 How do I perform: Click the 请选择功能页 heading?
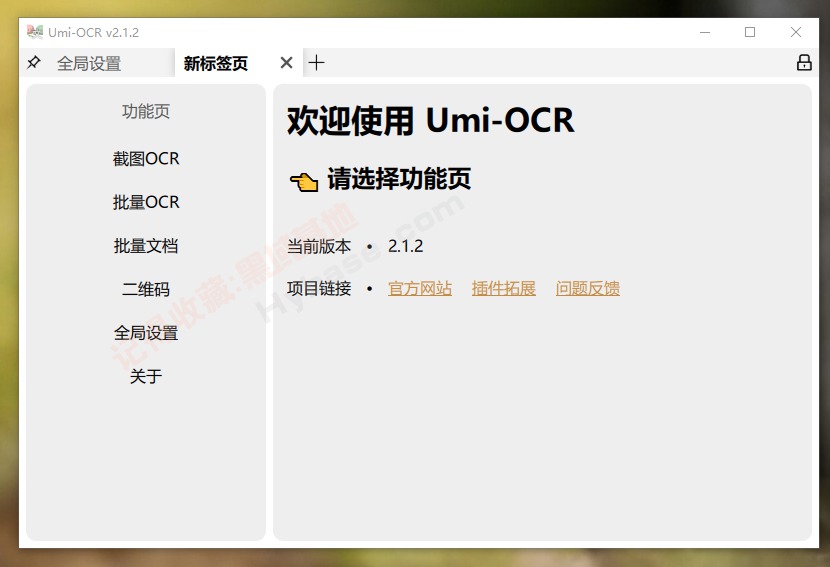coord(399,179)
